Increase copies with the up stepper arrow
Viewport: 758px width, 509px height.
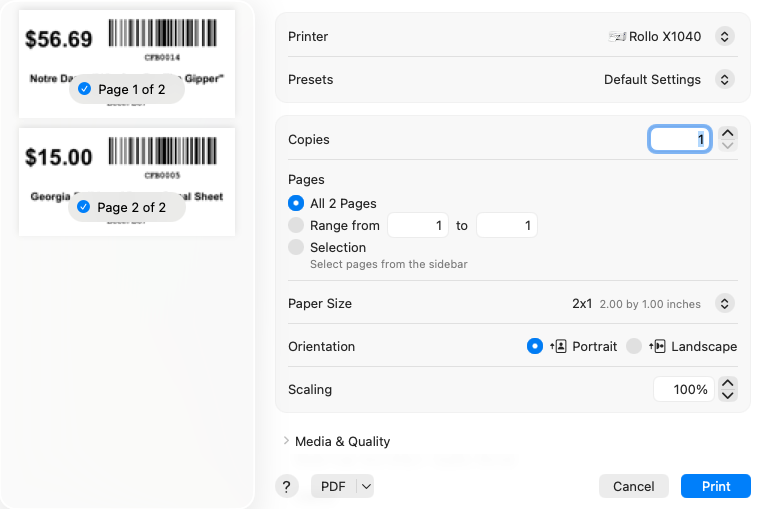pos(727,133)
